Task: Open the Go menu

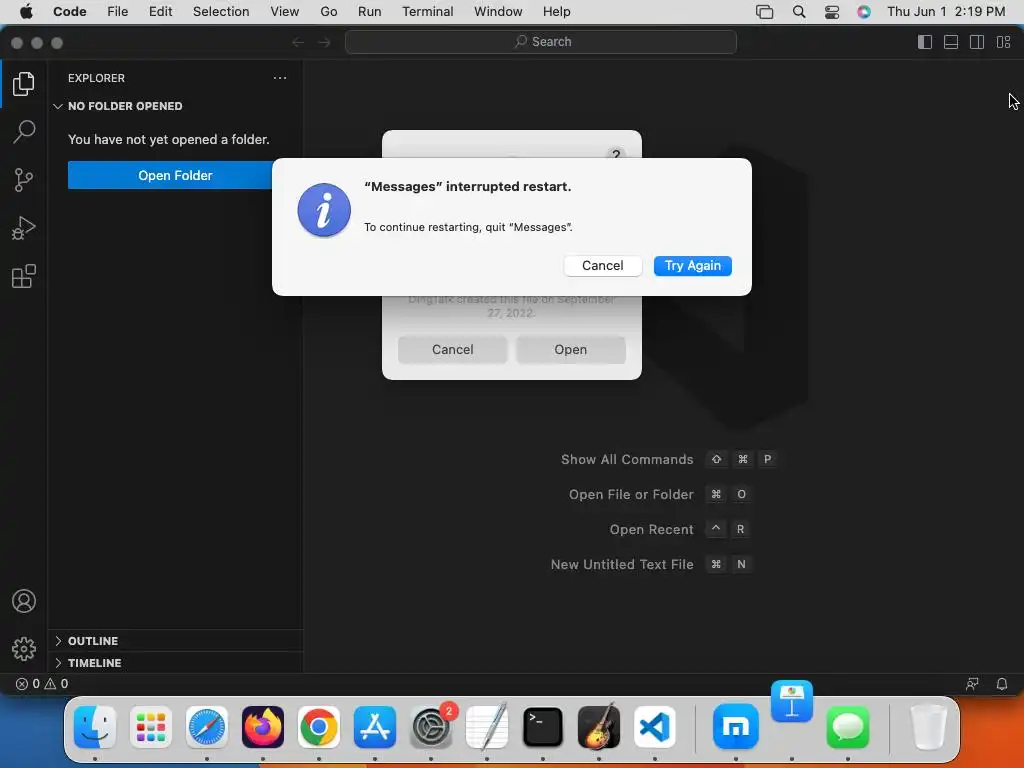Action: pos(328,12)
